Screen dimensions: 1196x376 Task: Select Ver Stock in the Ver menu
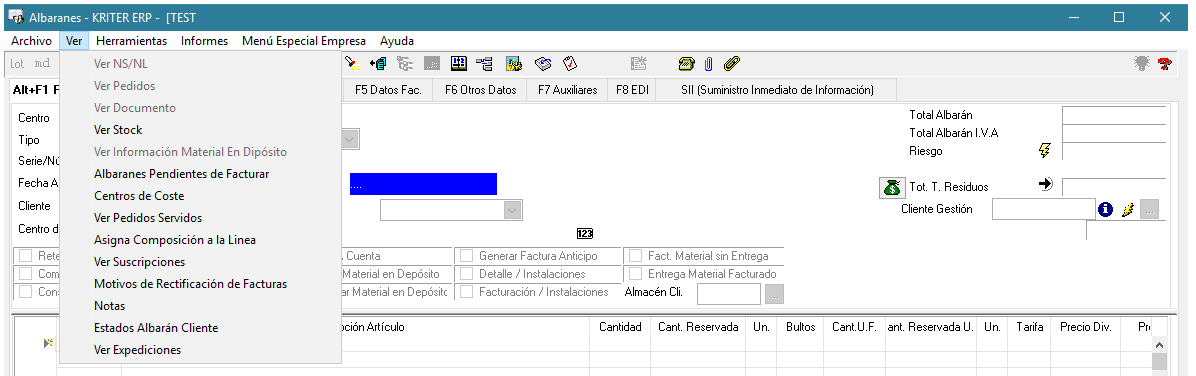(200, 130)
